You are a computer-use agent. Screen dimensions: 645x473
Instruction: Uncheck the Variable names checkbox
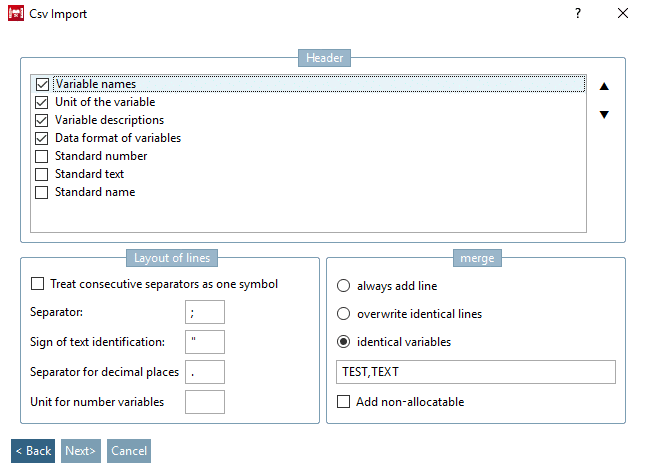[x=42, y=84]
